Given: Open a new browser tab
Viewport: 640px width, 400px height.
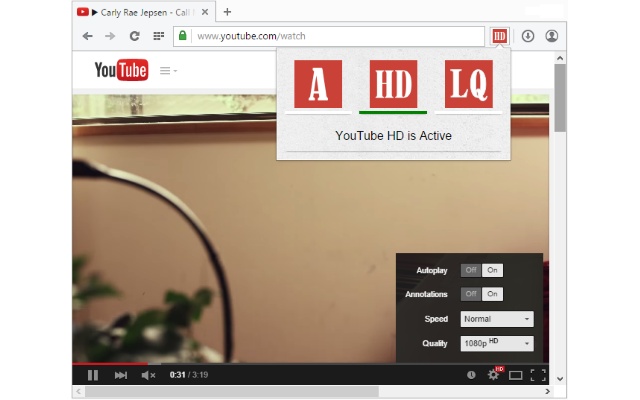Looking at the screenshot, I should [227, 12].
